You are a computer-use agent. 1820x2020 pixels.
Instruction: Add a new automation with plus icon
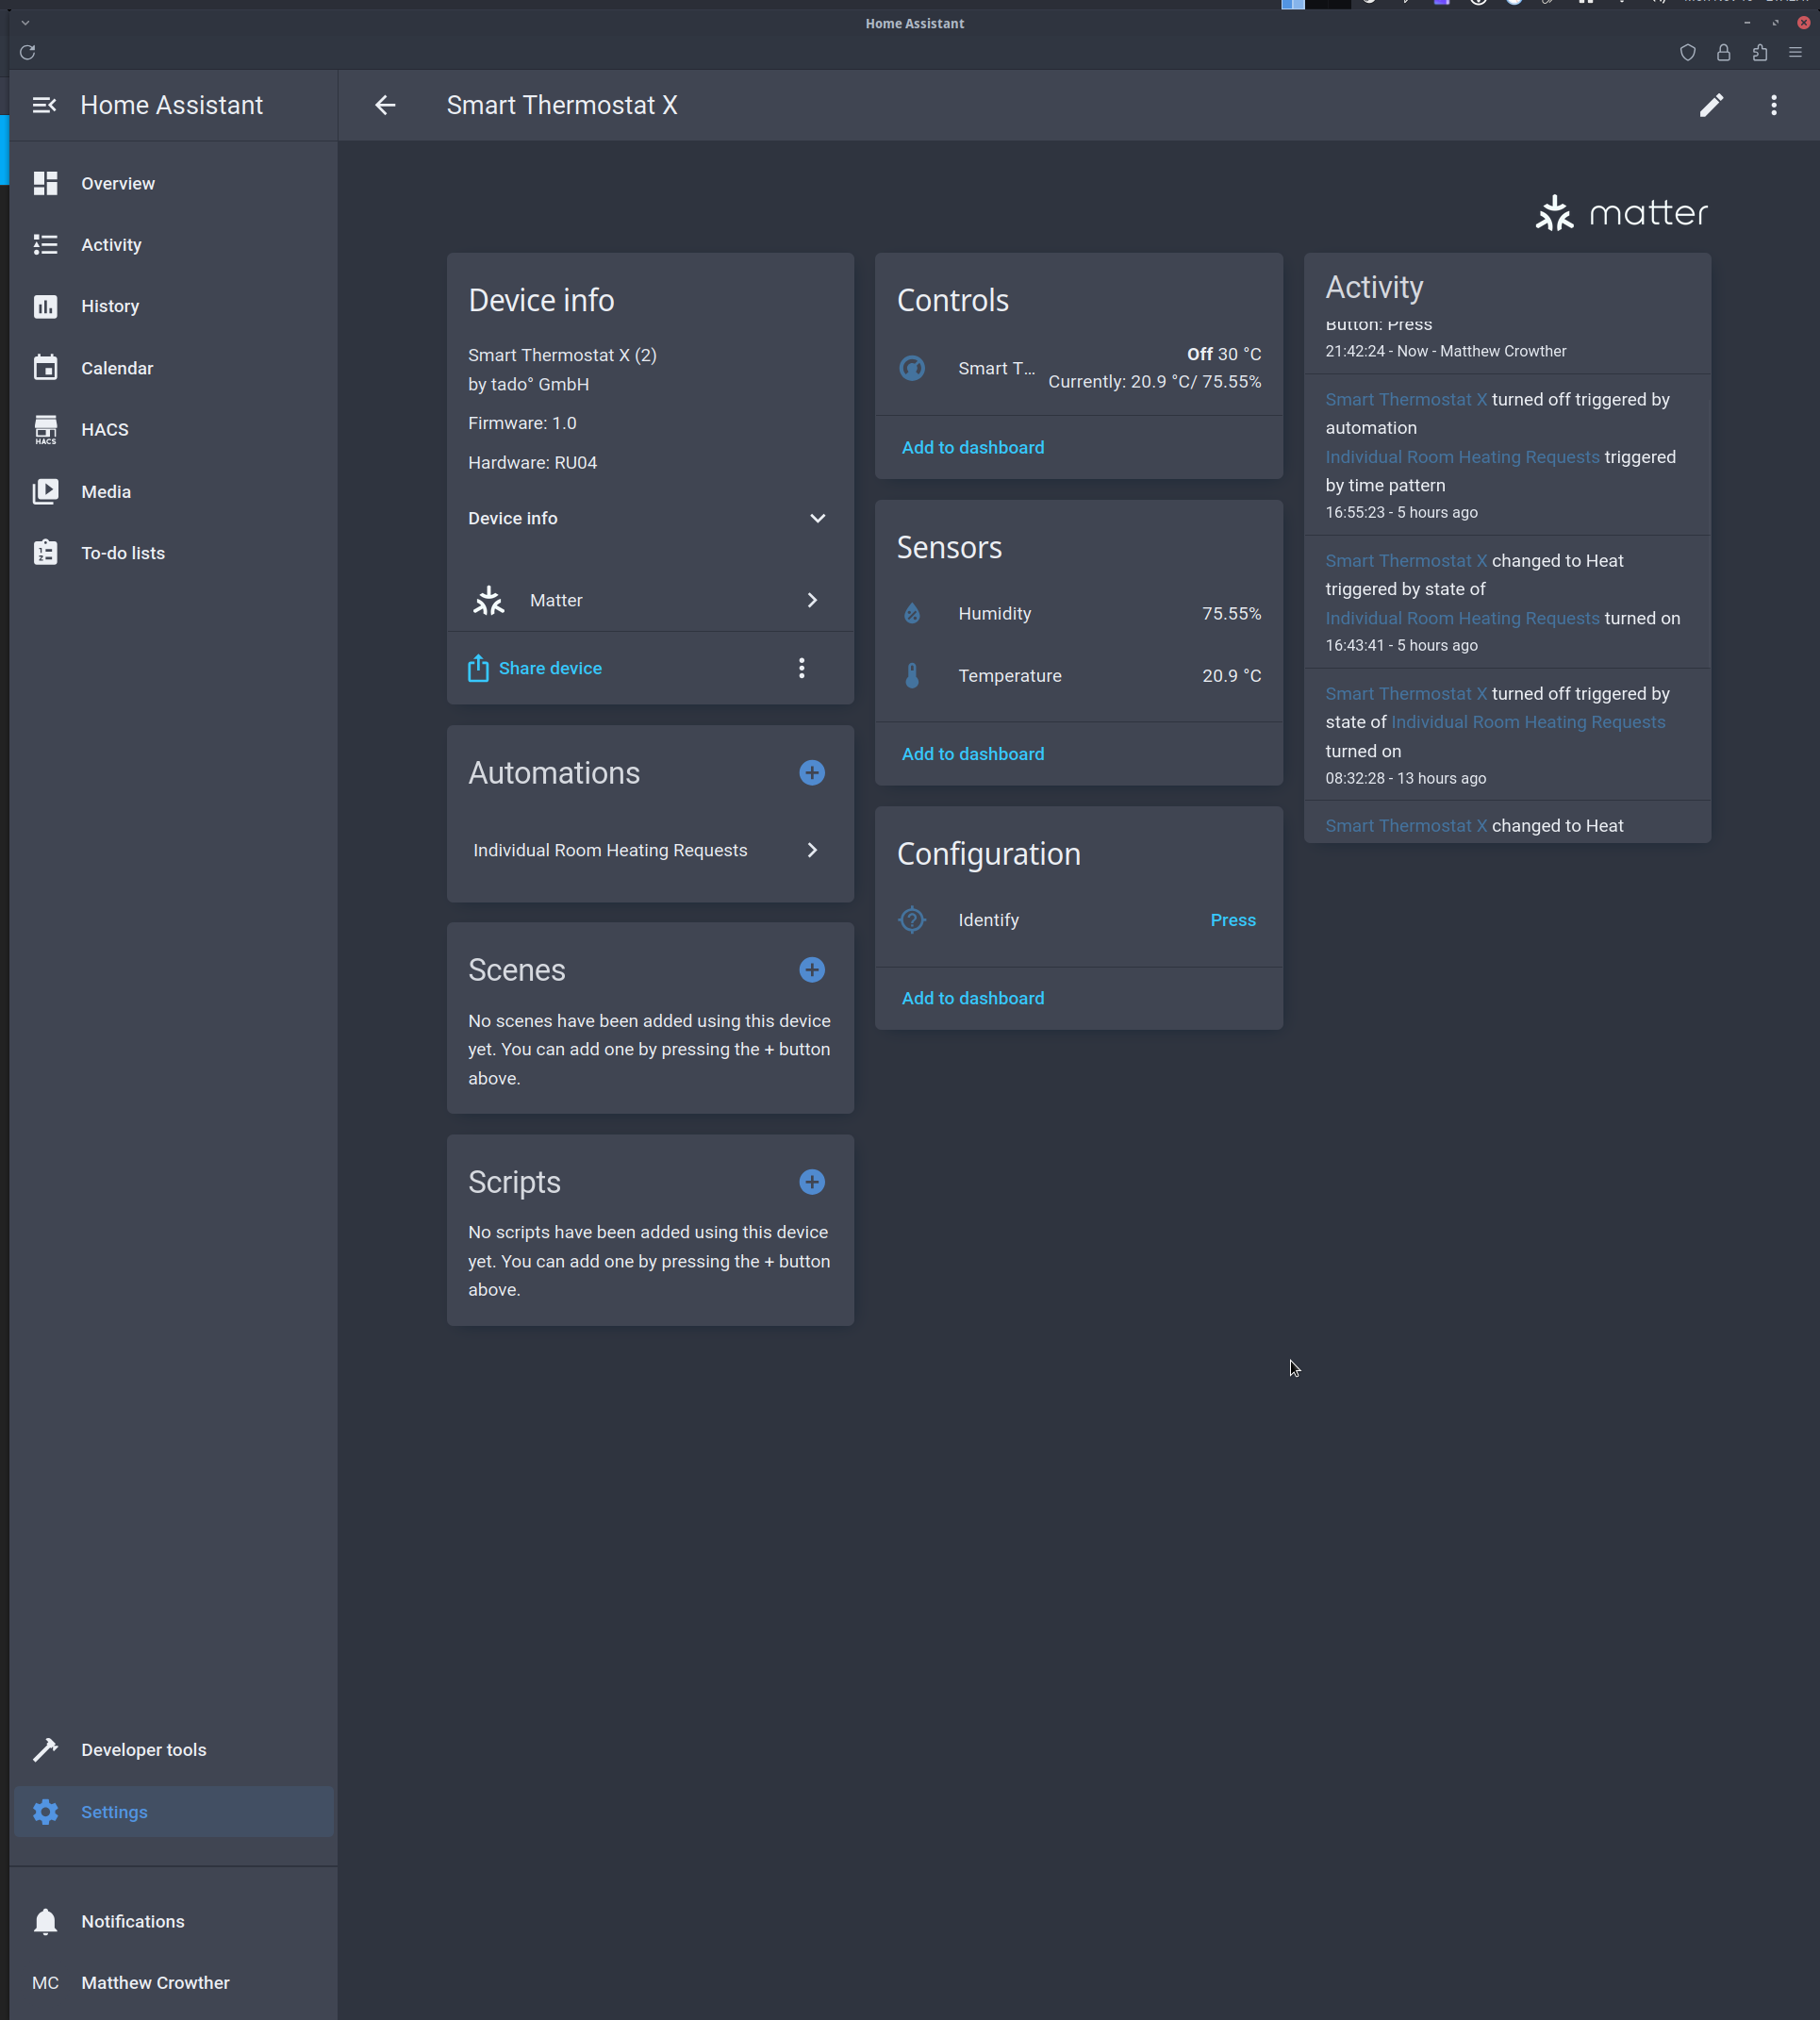click(811, 773)
